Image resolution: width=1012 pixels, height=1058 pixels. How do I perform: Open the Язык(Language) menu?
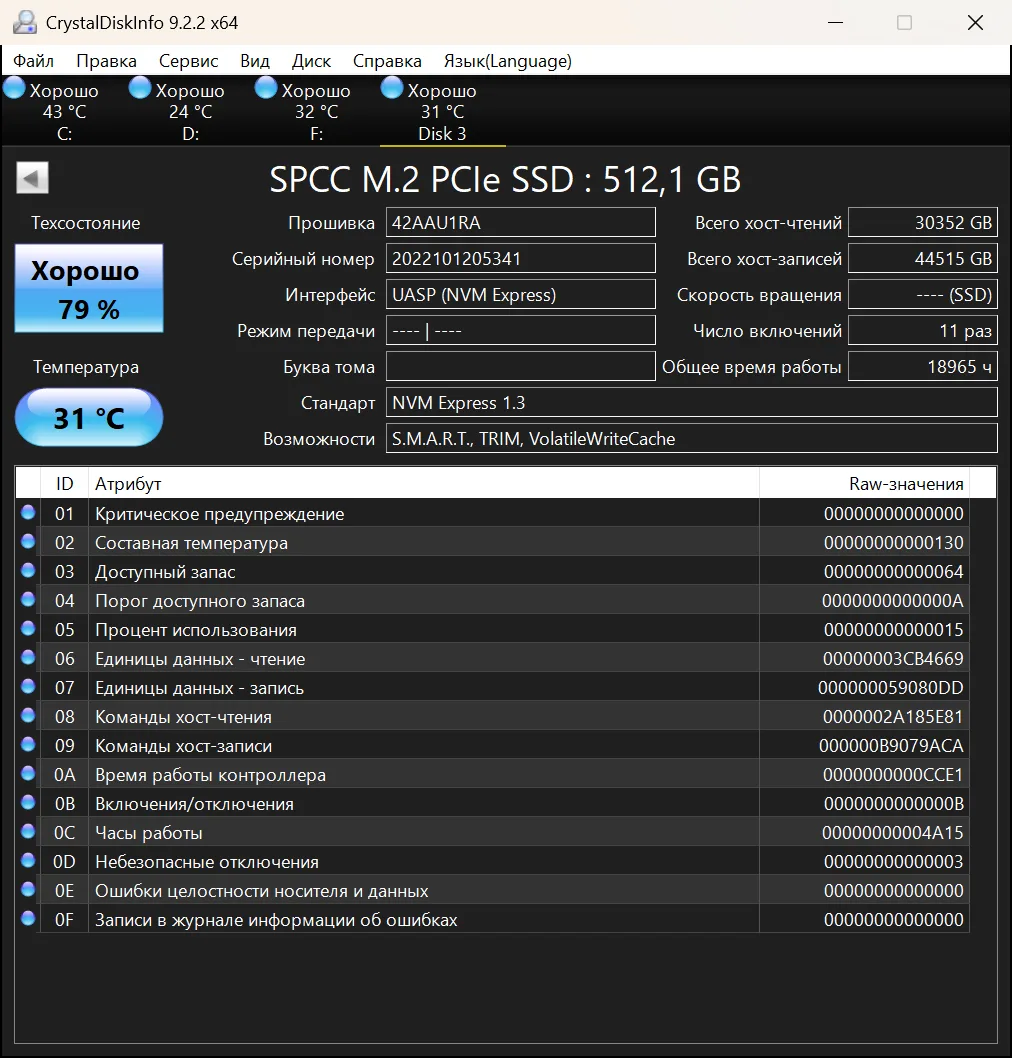point(507,61)
